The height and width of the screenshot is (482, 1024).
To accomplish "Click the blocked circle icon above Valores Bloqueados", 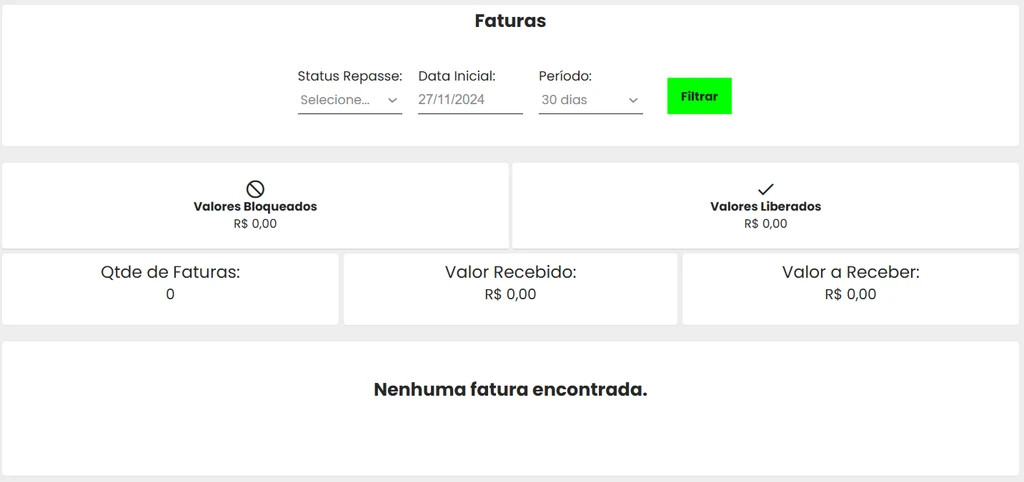I will (255, 189).
